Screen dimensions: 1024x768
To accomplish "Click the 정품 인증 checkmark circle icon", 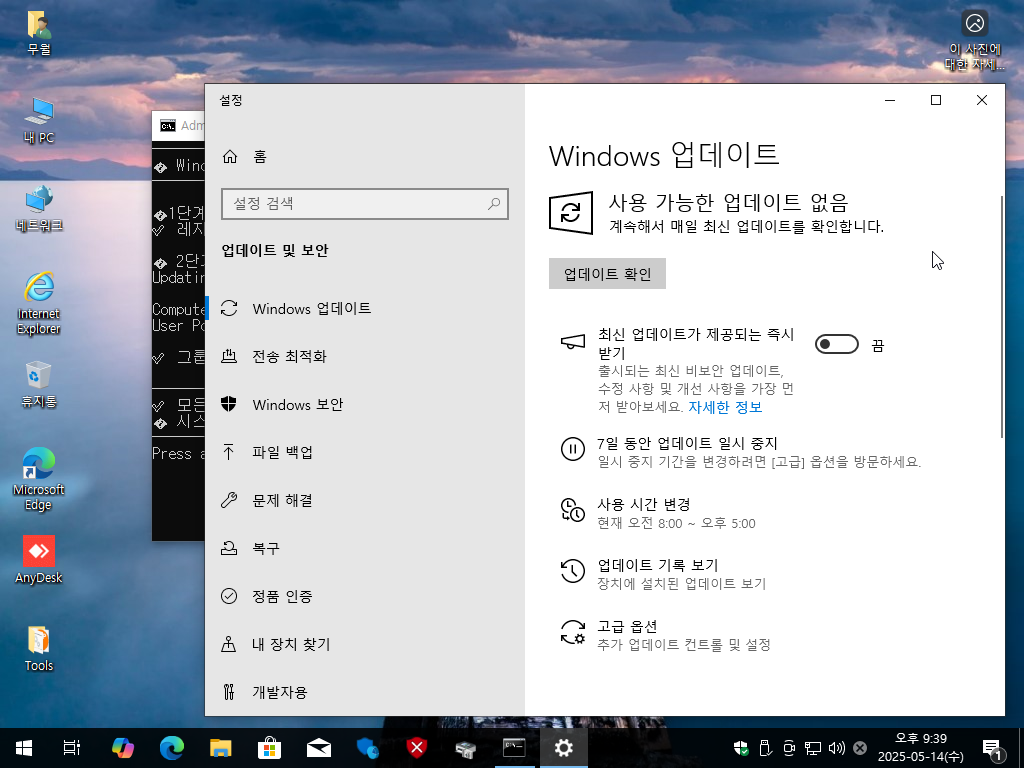I will (229, 596).
